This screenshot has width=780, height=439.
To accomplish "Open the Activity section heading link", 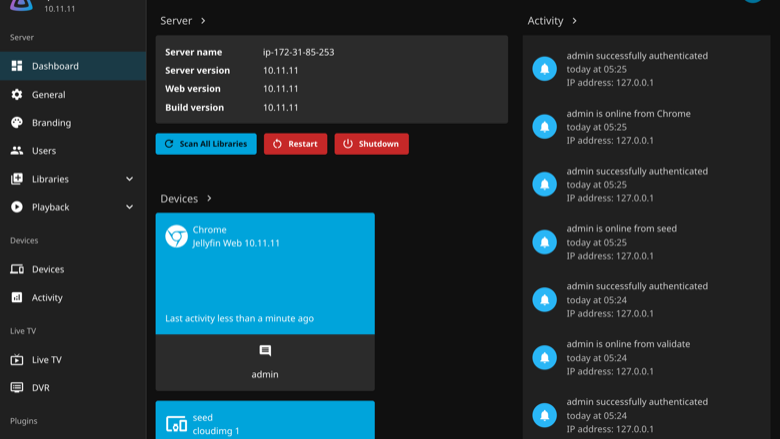I will (x=552, y=21).
